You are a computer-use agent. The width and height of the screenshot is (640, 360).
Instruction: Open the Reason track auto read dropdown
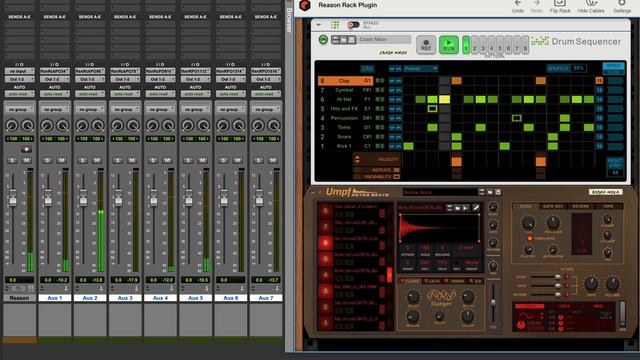20,94
